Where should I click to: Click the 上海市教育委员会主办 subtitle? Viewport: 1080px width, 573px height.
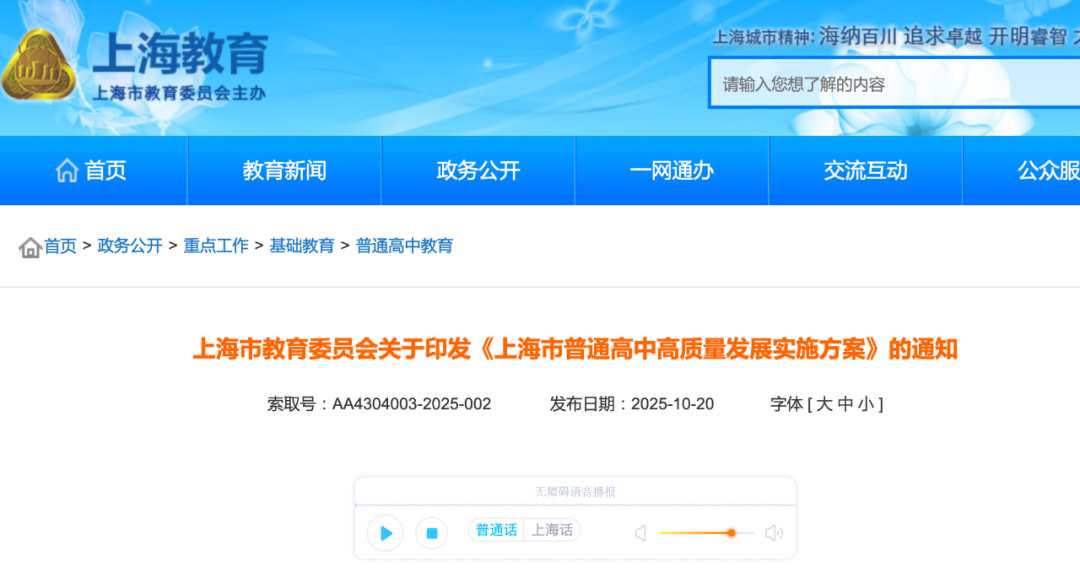[179, 93]
